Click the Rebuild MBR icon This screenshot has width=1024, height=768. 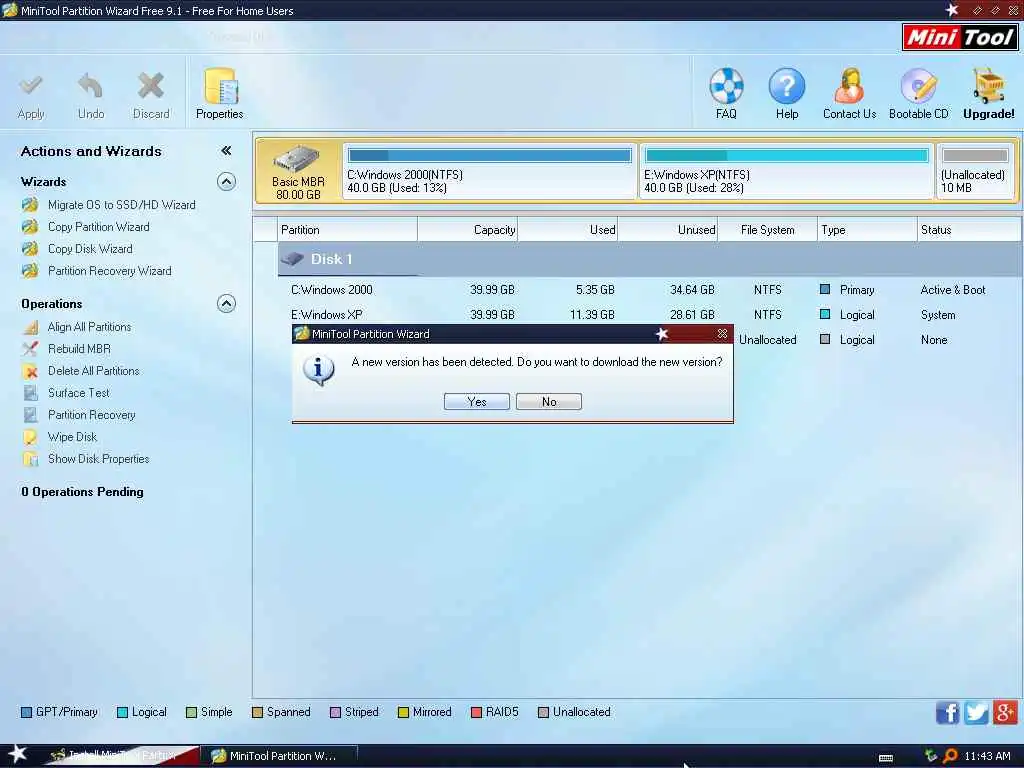[30, 349]
